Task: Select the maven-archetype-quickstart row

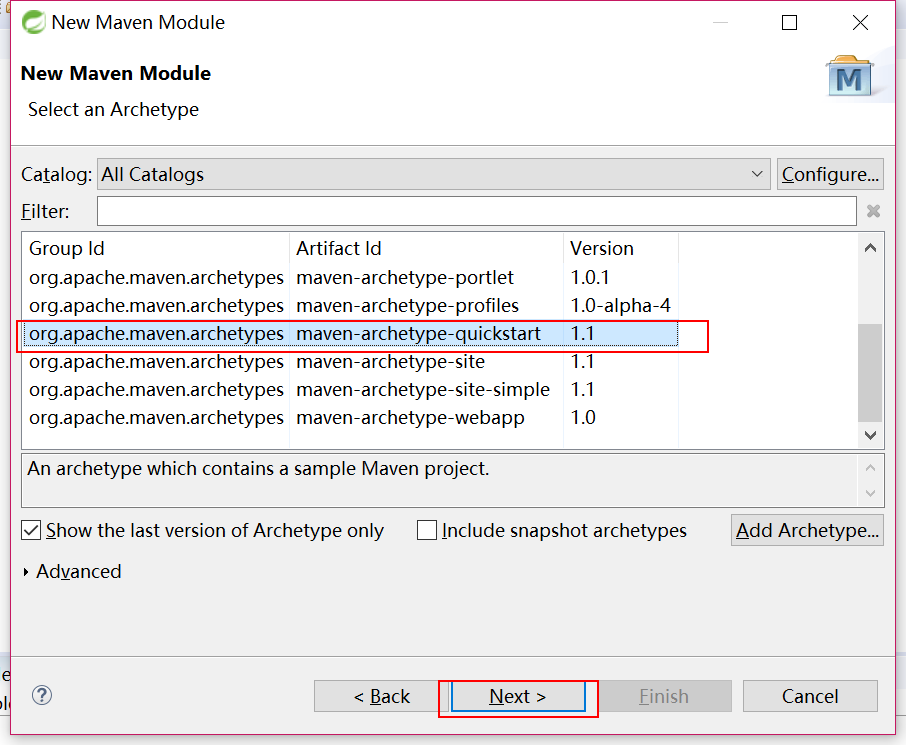Action: tap(351, 333)
